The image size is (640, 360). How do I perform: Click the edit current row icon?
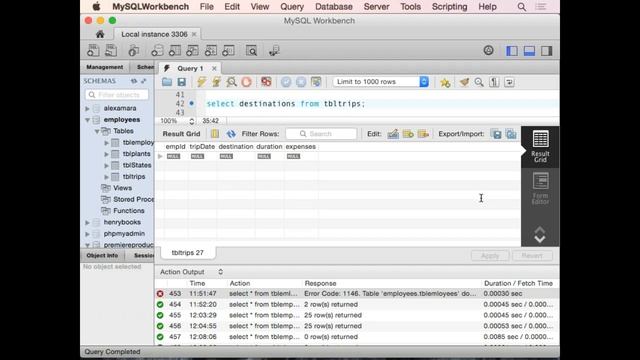point(393,134)
